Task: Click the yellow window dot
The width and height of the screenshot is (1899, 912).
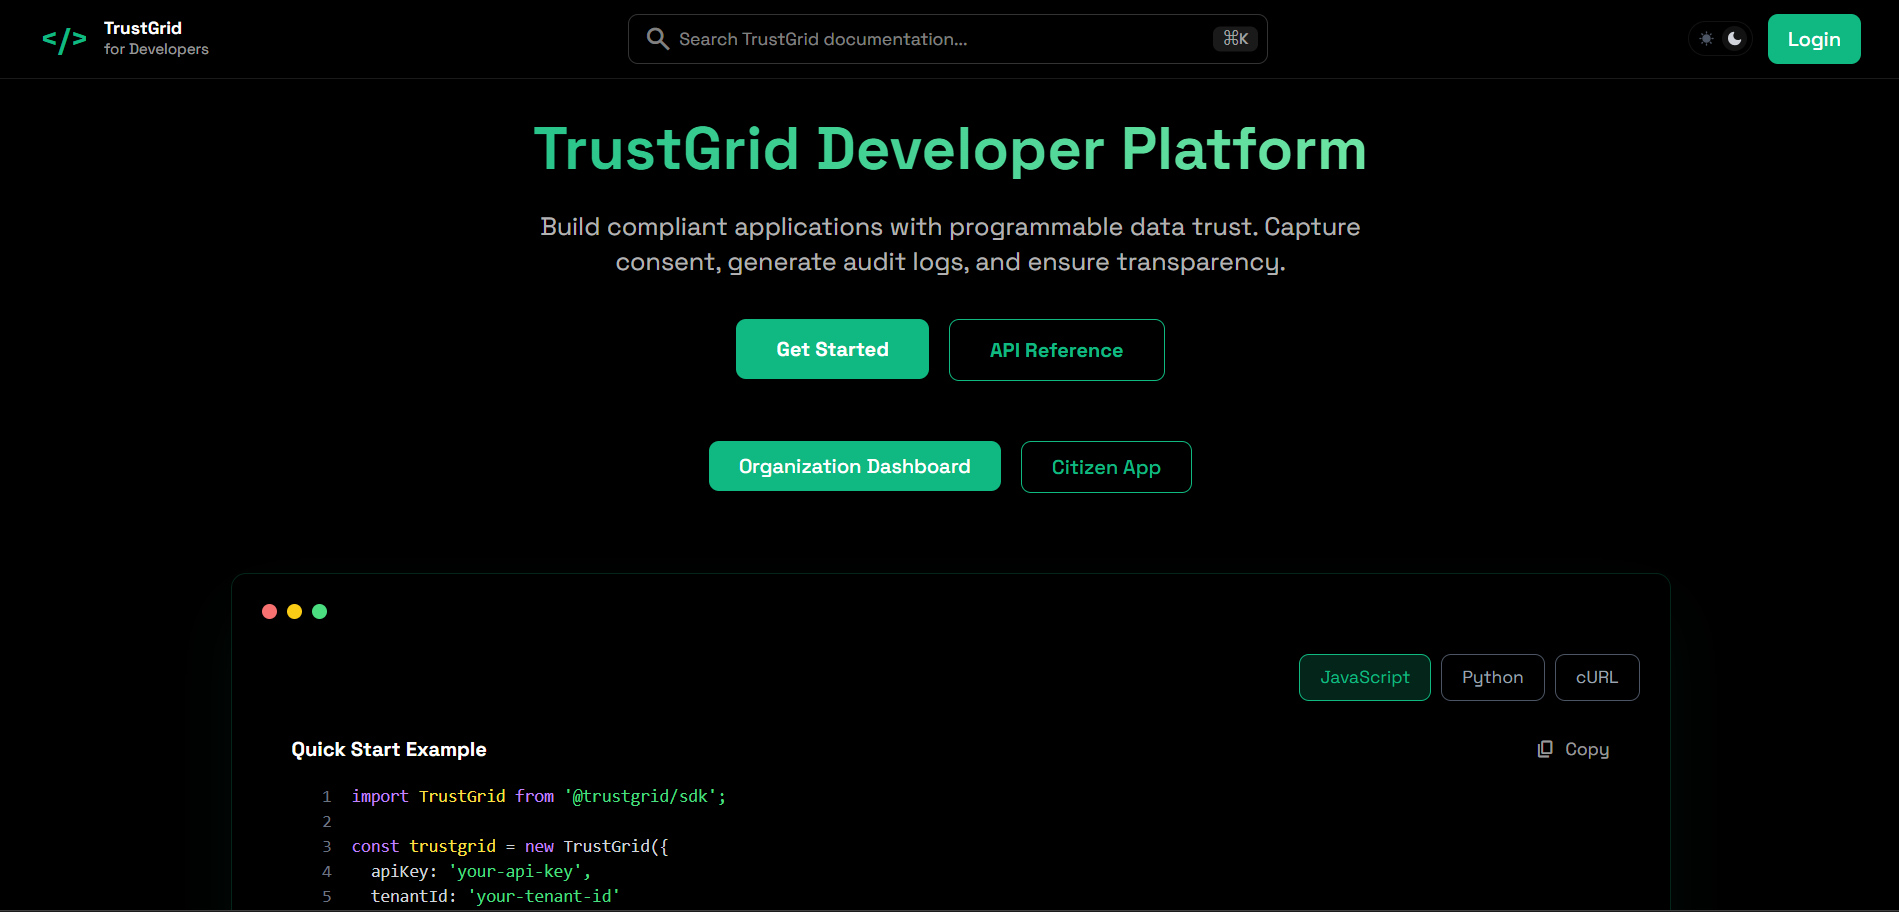Action: click(294, 611)
